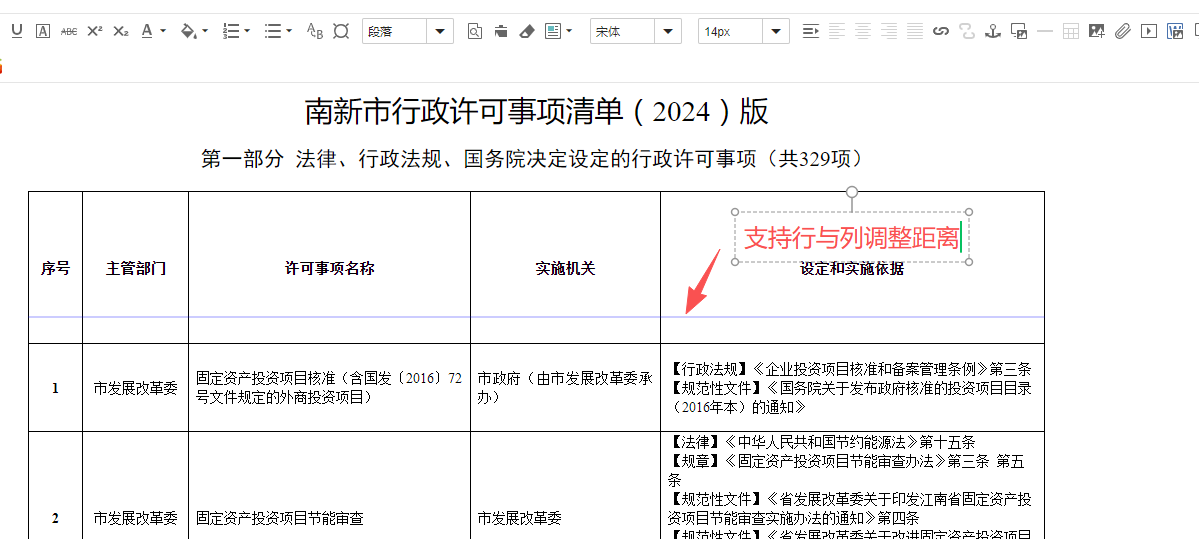Image resolution: width=1199 pixels, height=539 pixels.
Task: Click the 许可事项名称 table header cell
Action: [329, 268]
